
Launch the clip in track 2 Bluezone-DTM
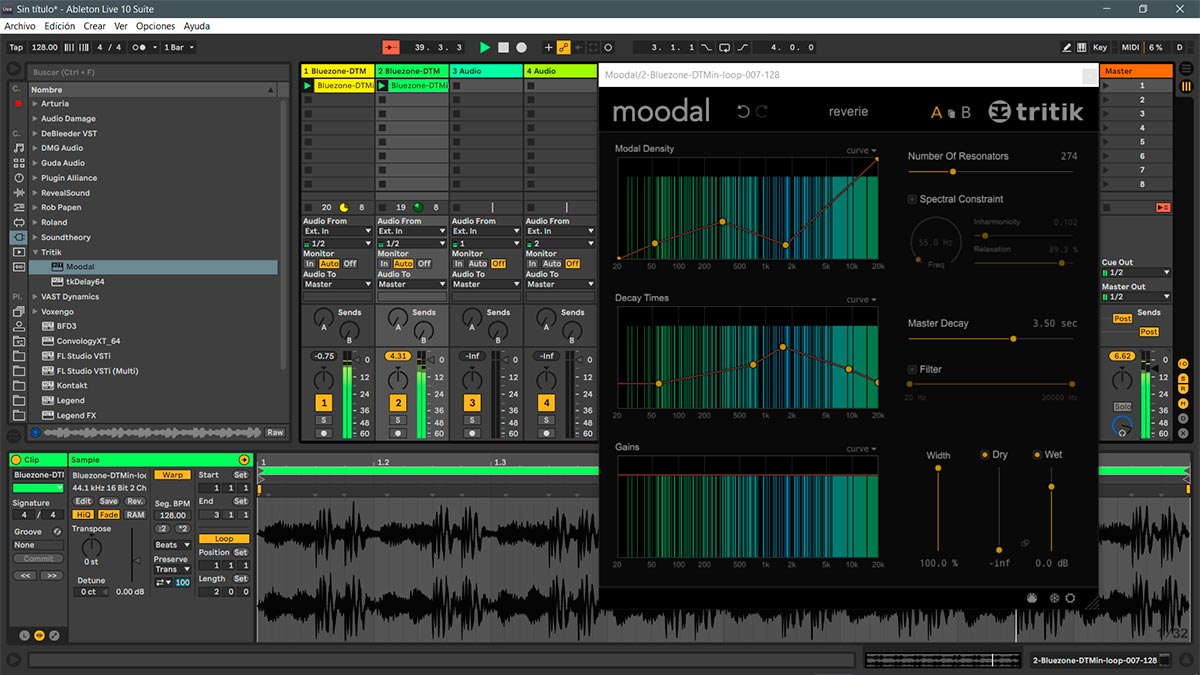click(382, 86)
